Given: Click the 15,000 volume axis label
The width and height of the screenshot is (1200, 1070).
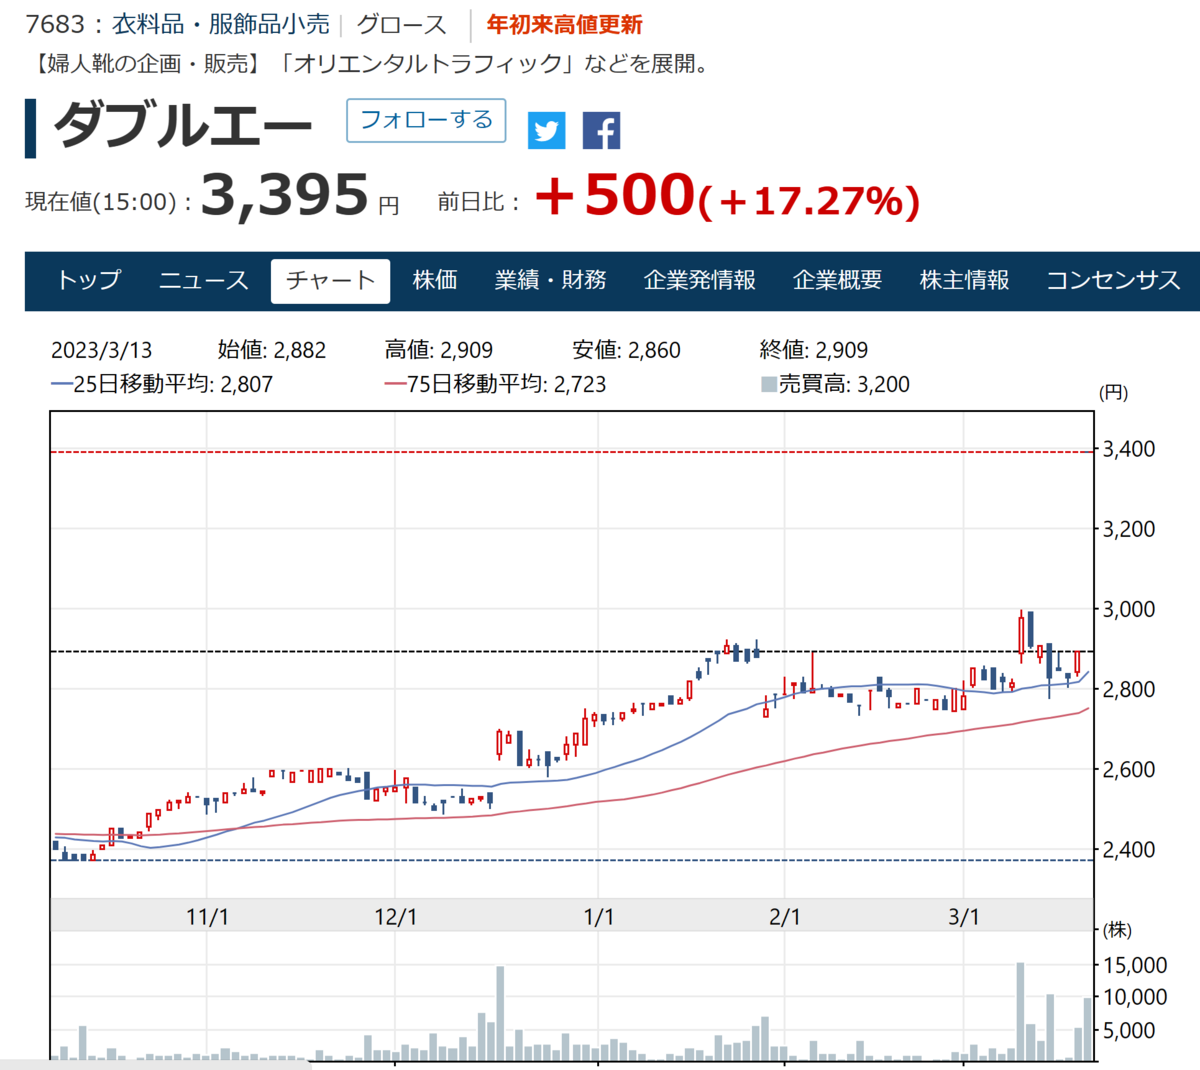Looking at the screenshot, I should pos(1135,965).
